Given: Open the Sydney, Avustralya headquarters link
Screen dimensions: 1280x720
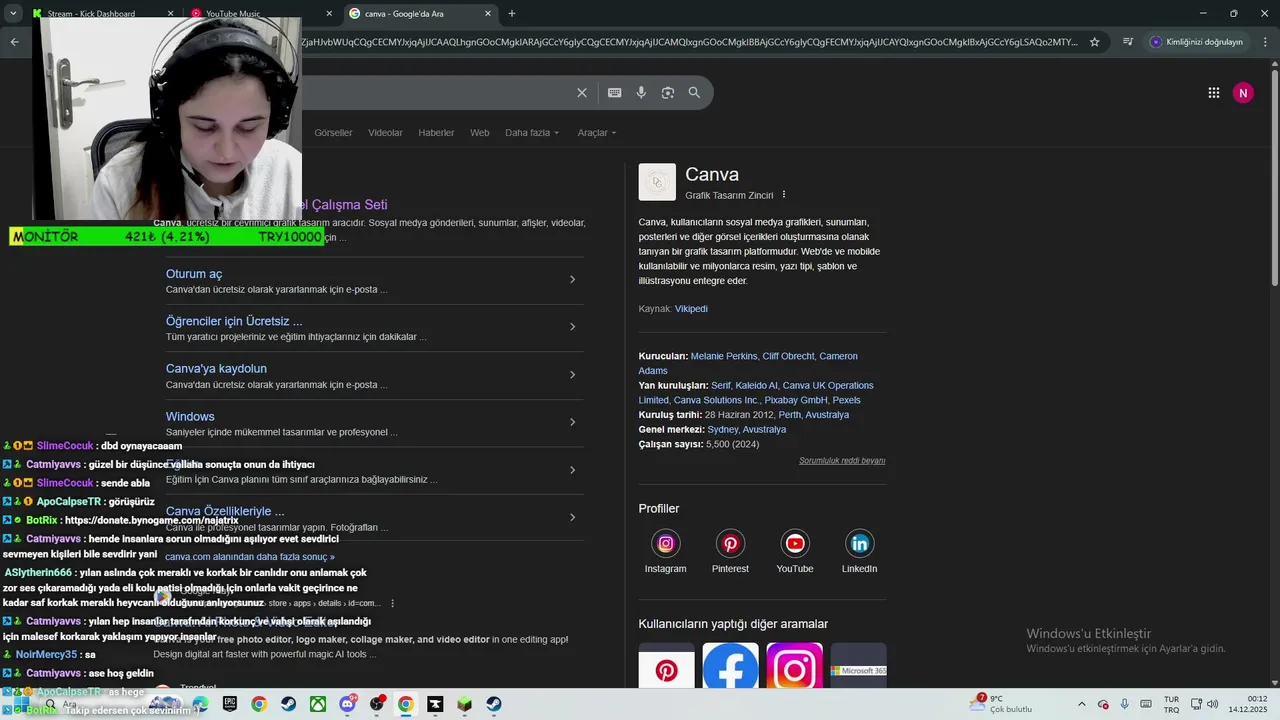Looking at the screenshot, I should click(x=747, y=429).
